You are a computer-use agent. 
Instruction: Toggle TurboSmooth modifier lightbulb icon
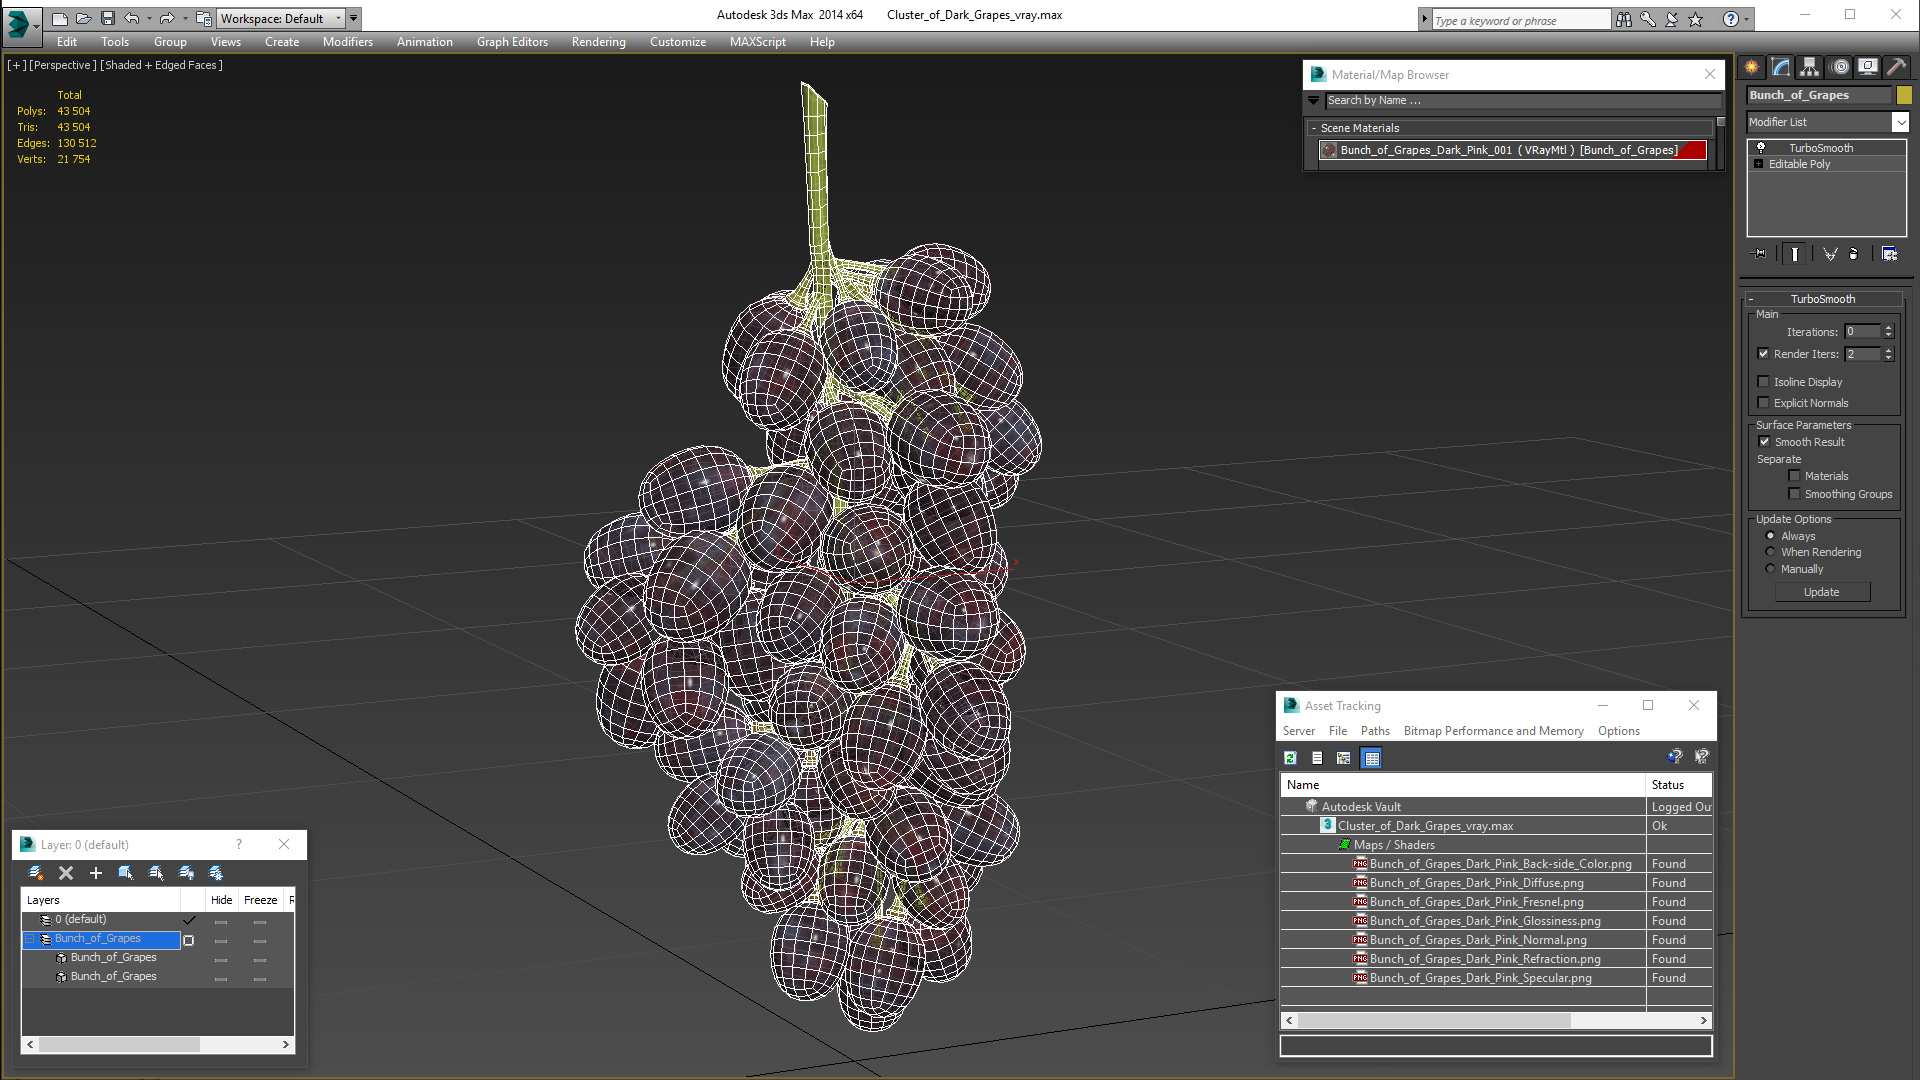click(1761, 148)
